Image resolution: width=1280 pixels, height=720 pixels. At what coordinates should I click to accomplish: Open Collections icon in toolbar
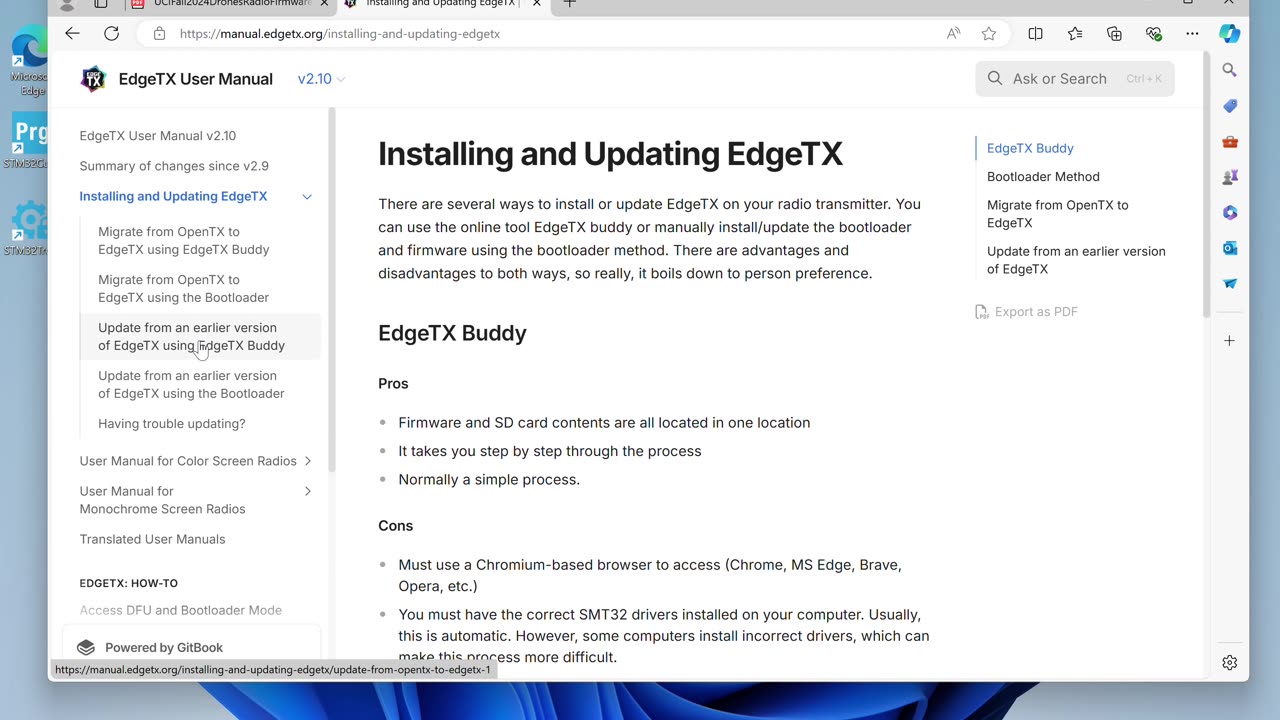[x=1114, y=33]
